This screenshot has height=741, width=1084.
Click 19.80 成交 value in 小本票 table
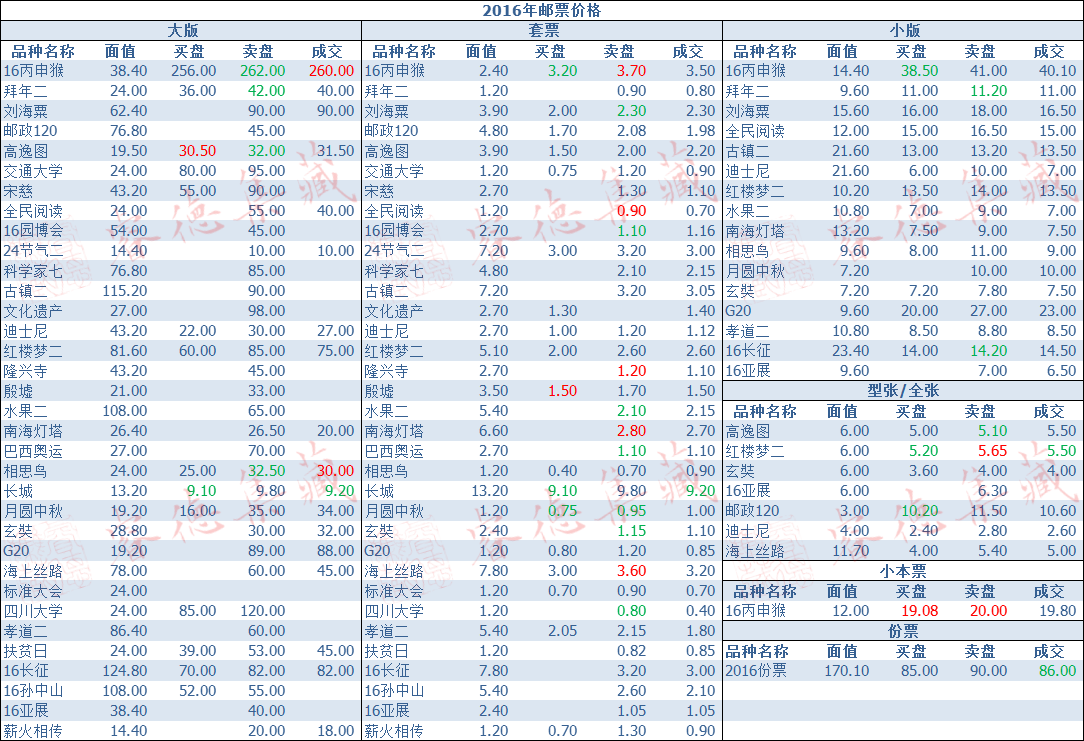click(x=1058, y=611)
